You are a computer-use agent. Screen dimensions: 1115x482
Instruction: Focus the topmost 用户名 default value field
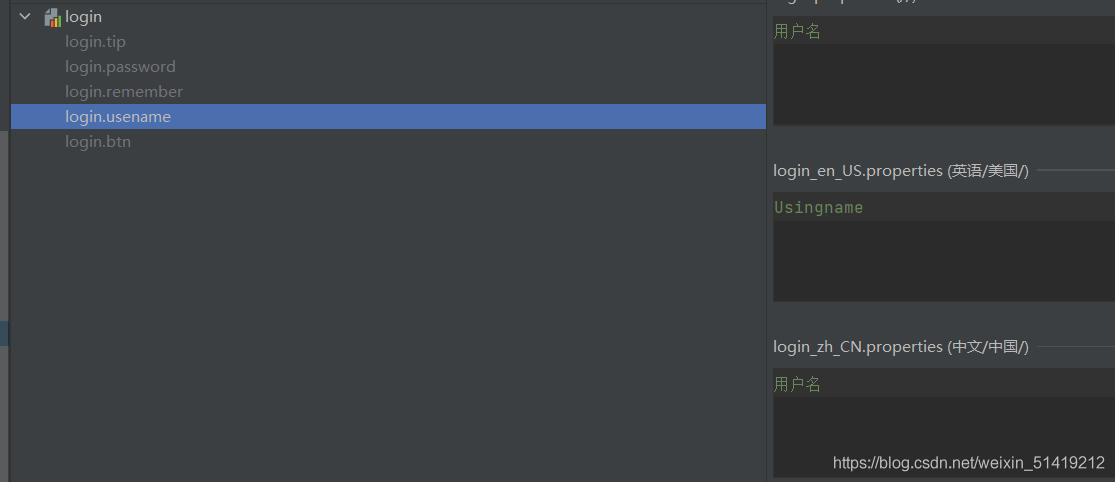point(797,32)
